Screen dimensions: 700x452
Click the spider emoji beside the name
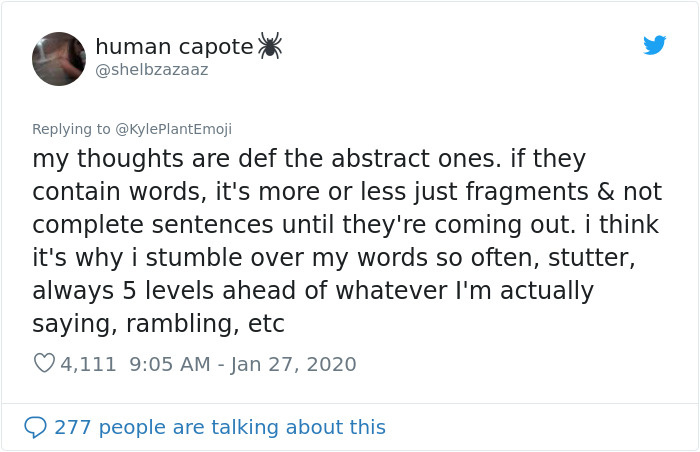pos(270,45)
